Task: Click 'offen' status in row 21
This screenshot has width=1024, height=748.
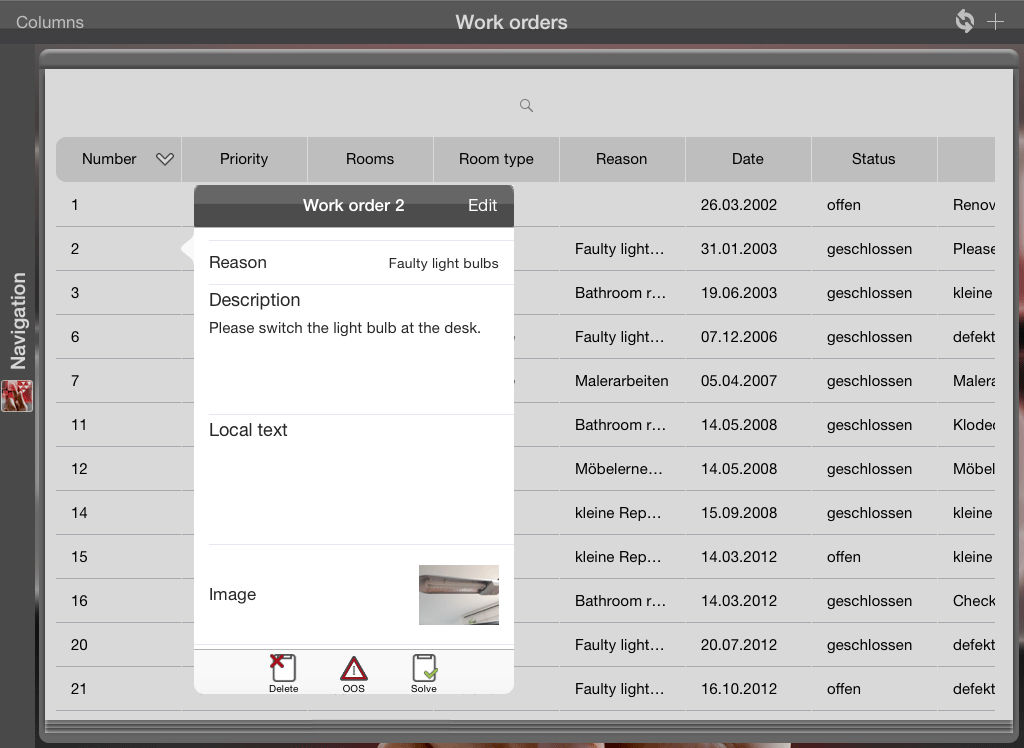Action: [843, 689]
